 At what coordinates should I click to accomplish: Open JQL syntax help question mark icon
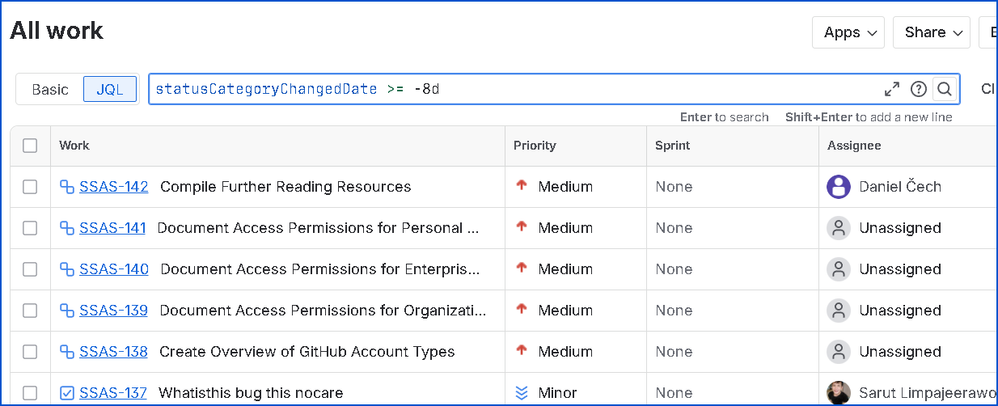point(918,89)
